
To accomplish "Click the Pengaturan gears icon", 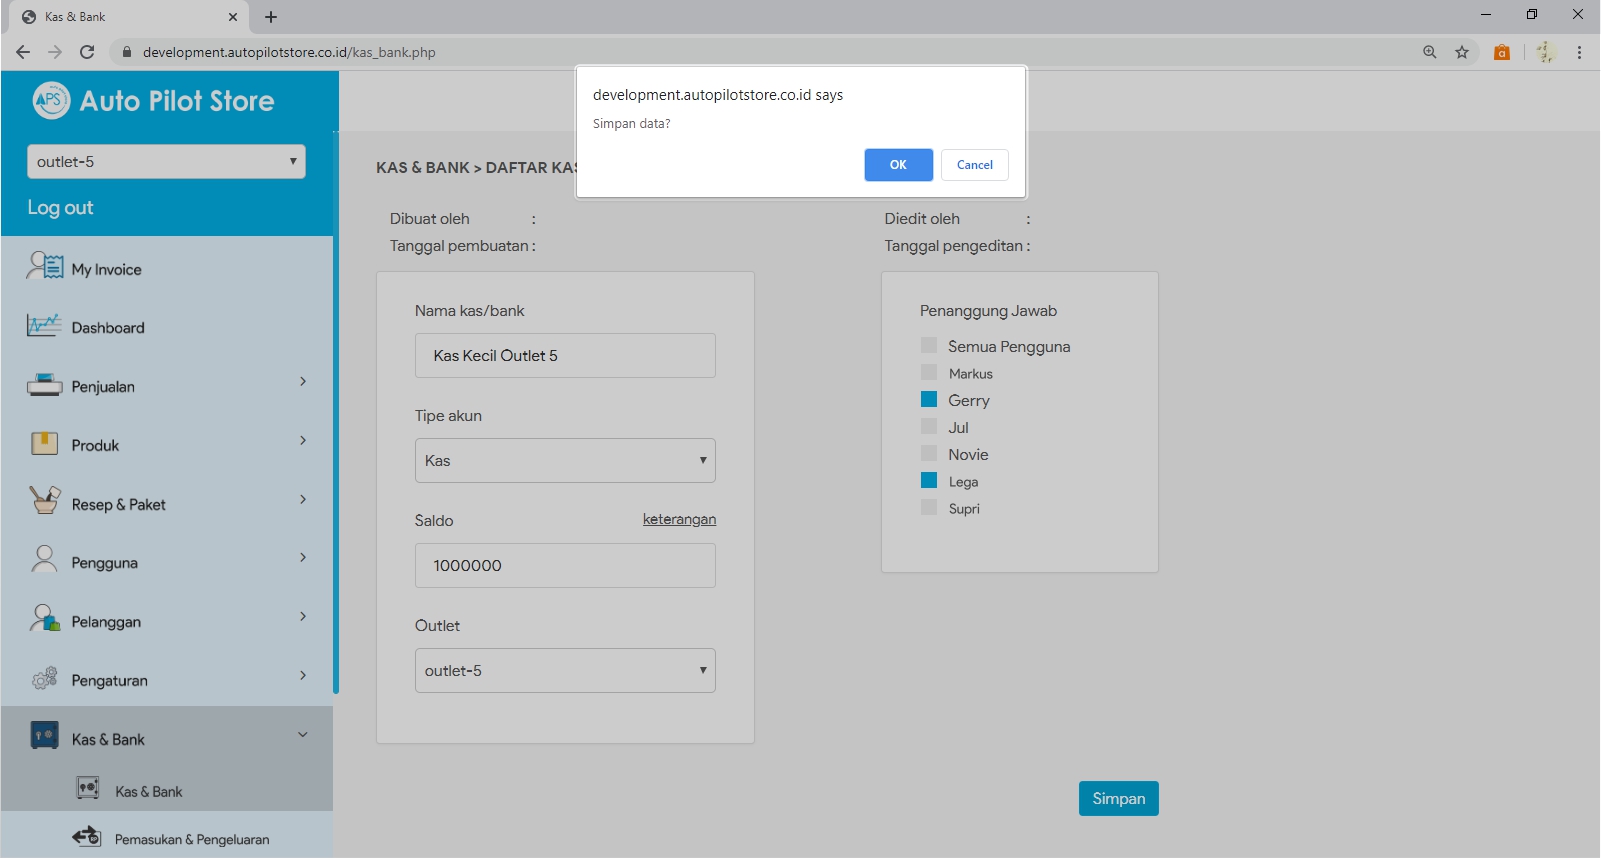I will (x=44, y=678).
